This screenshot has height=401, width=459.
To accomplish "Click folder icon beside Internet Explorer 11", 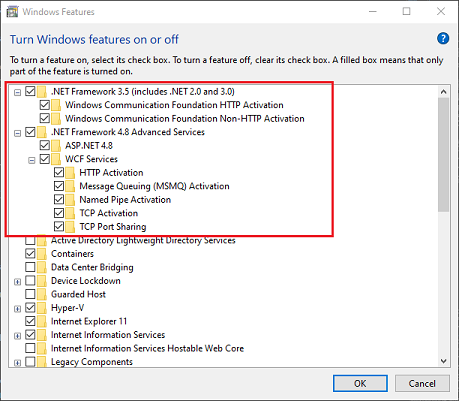I will click(x=42, y=321).
